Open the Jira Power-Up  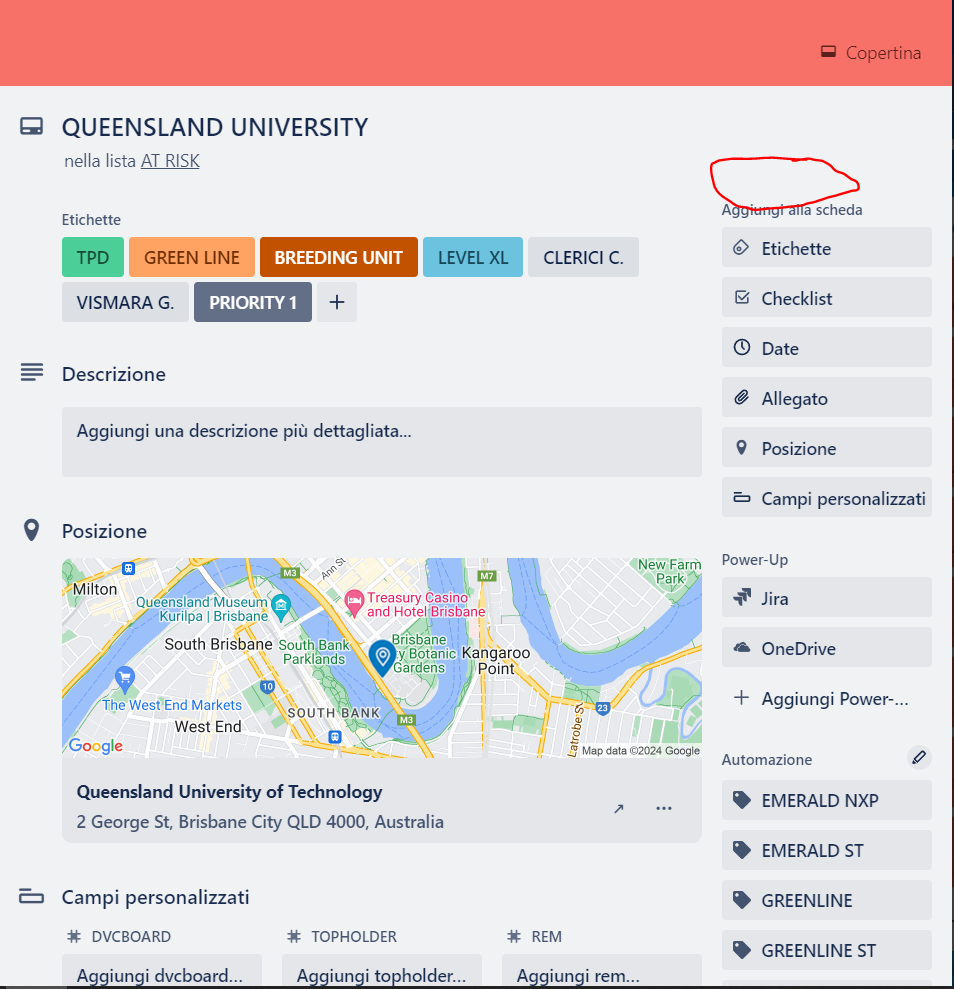[x=827, y=598]
